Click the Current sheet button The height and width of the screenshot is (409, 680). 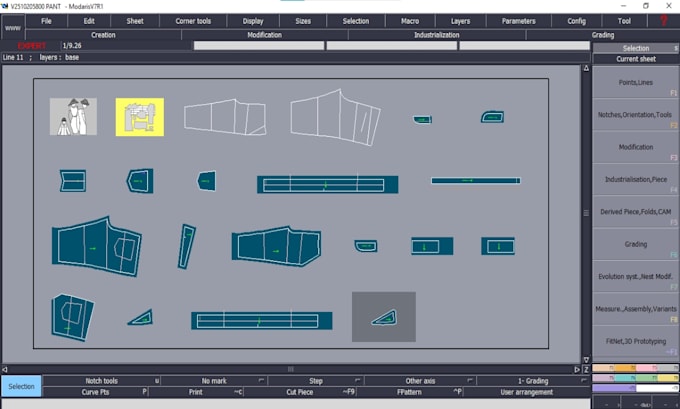click(636, 59)
